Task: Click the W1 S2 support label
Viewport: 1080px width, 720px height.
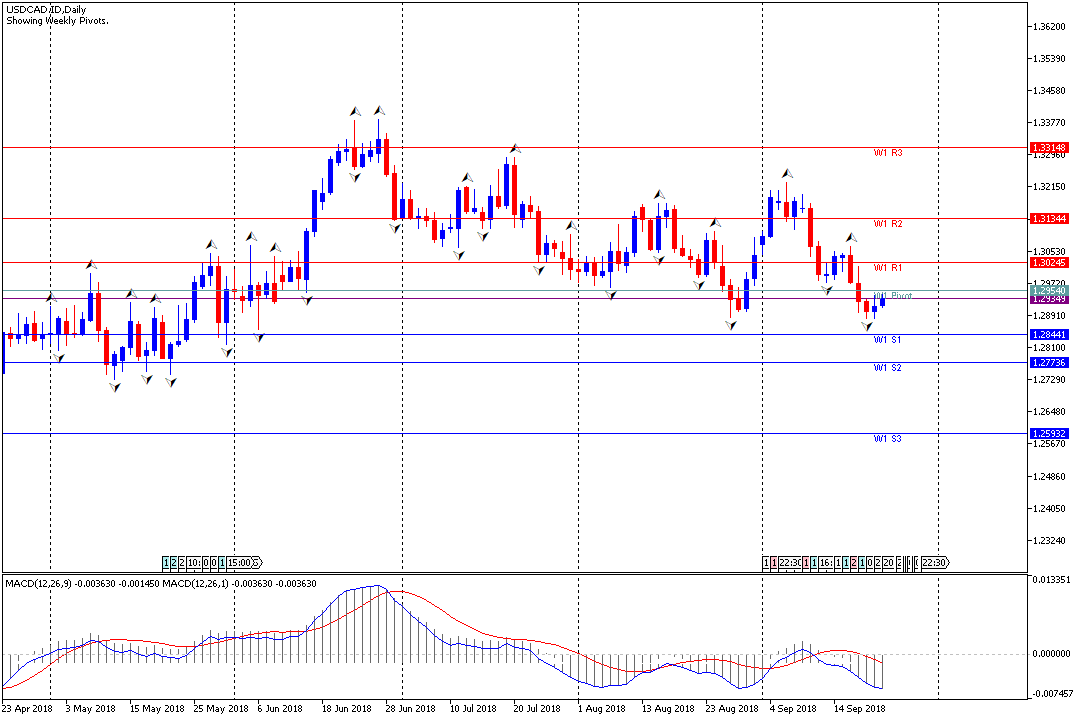Action: coord(887,368)
